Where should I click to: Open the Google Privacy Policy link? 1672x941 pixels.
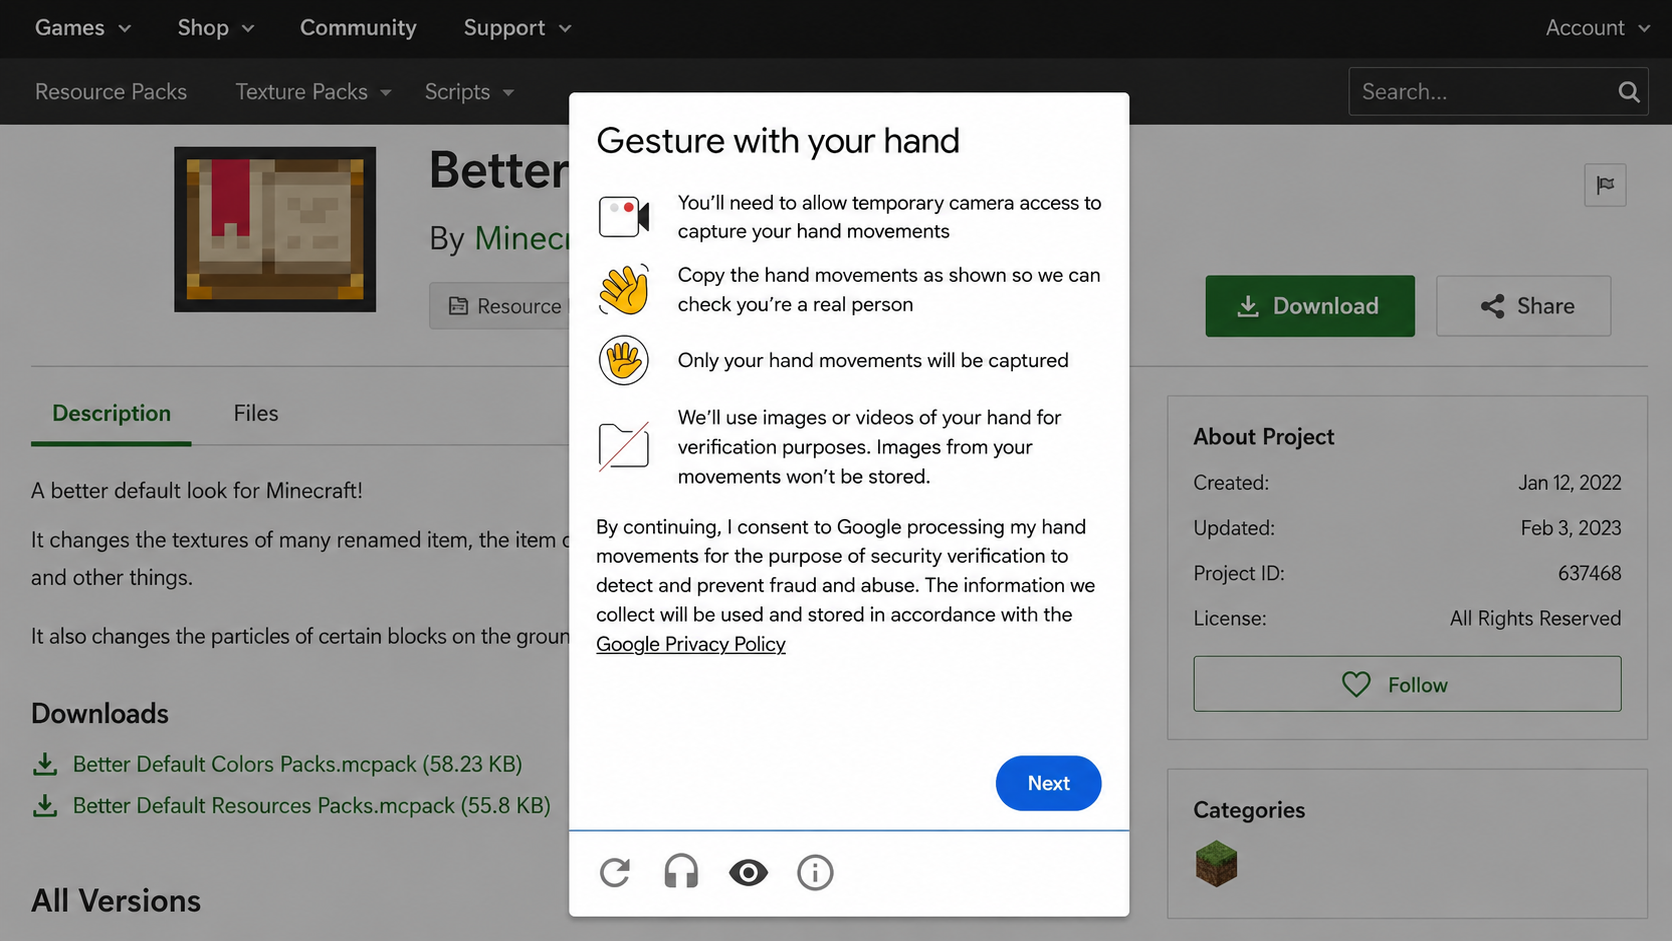(x=691, y=644)
